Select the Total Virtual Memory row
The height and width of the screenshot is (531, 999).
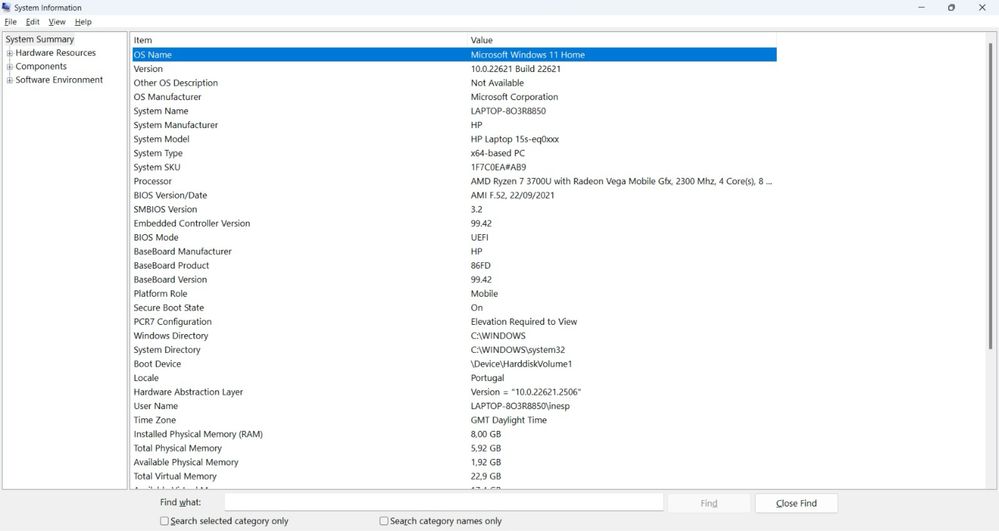pyautogui.click(x=454, y=476)
